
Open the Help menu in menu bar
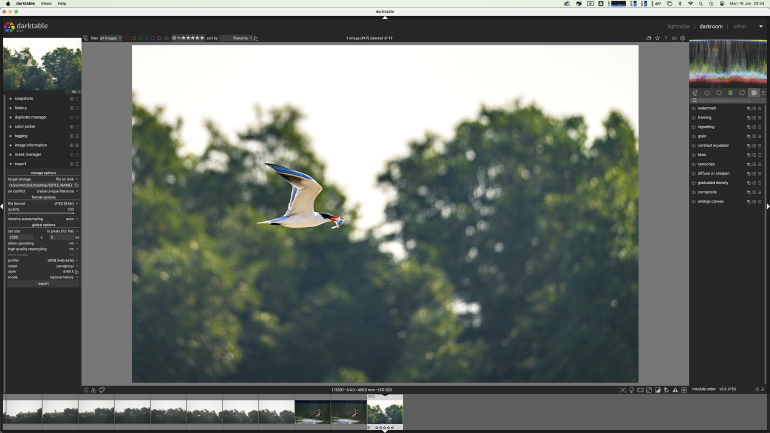coord(62,3)
